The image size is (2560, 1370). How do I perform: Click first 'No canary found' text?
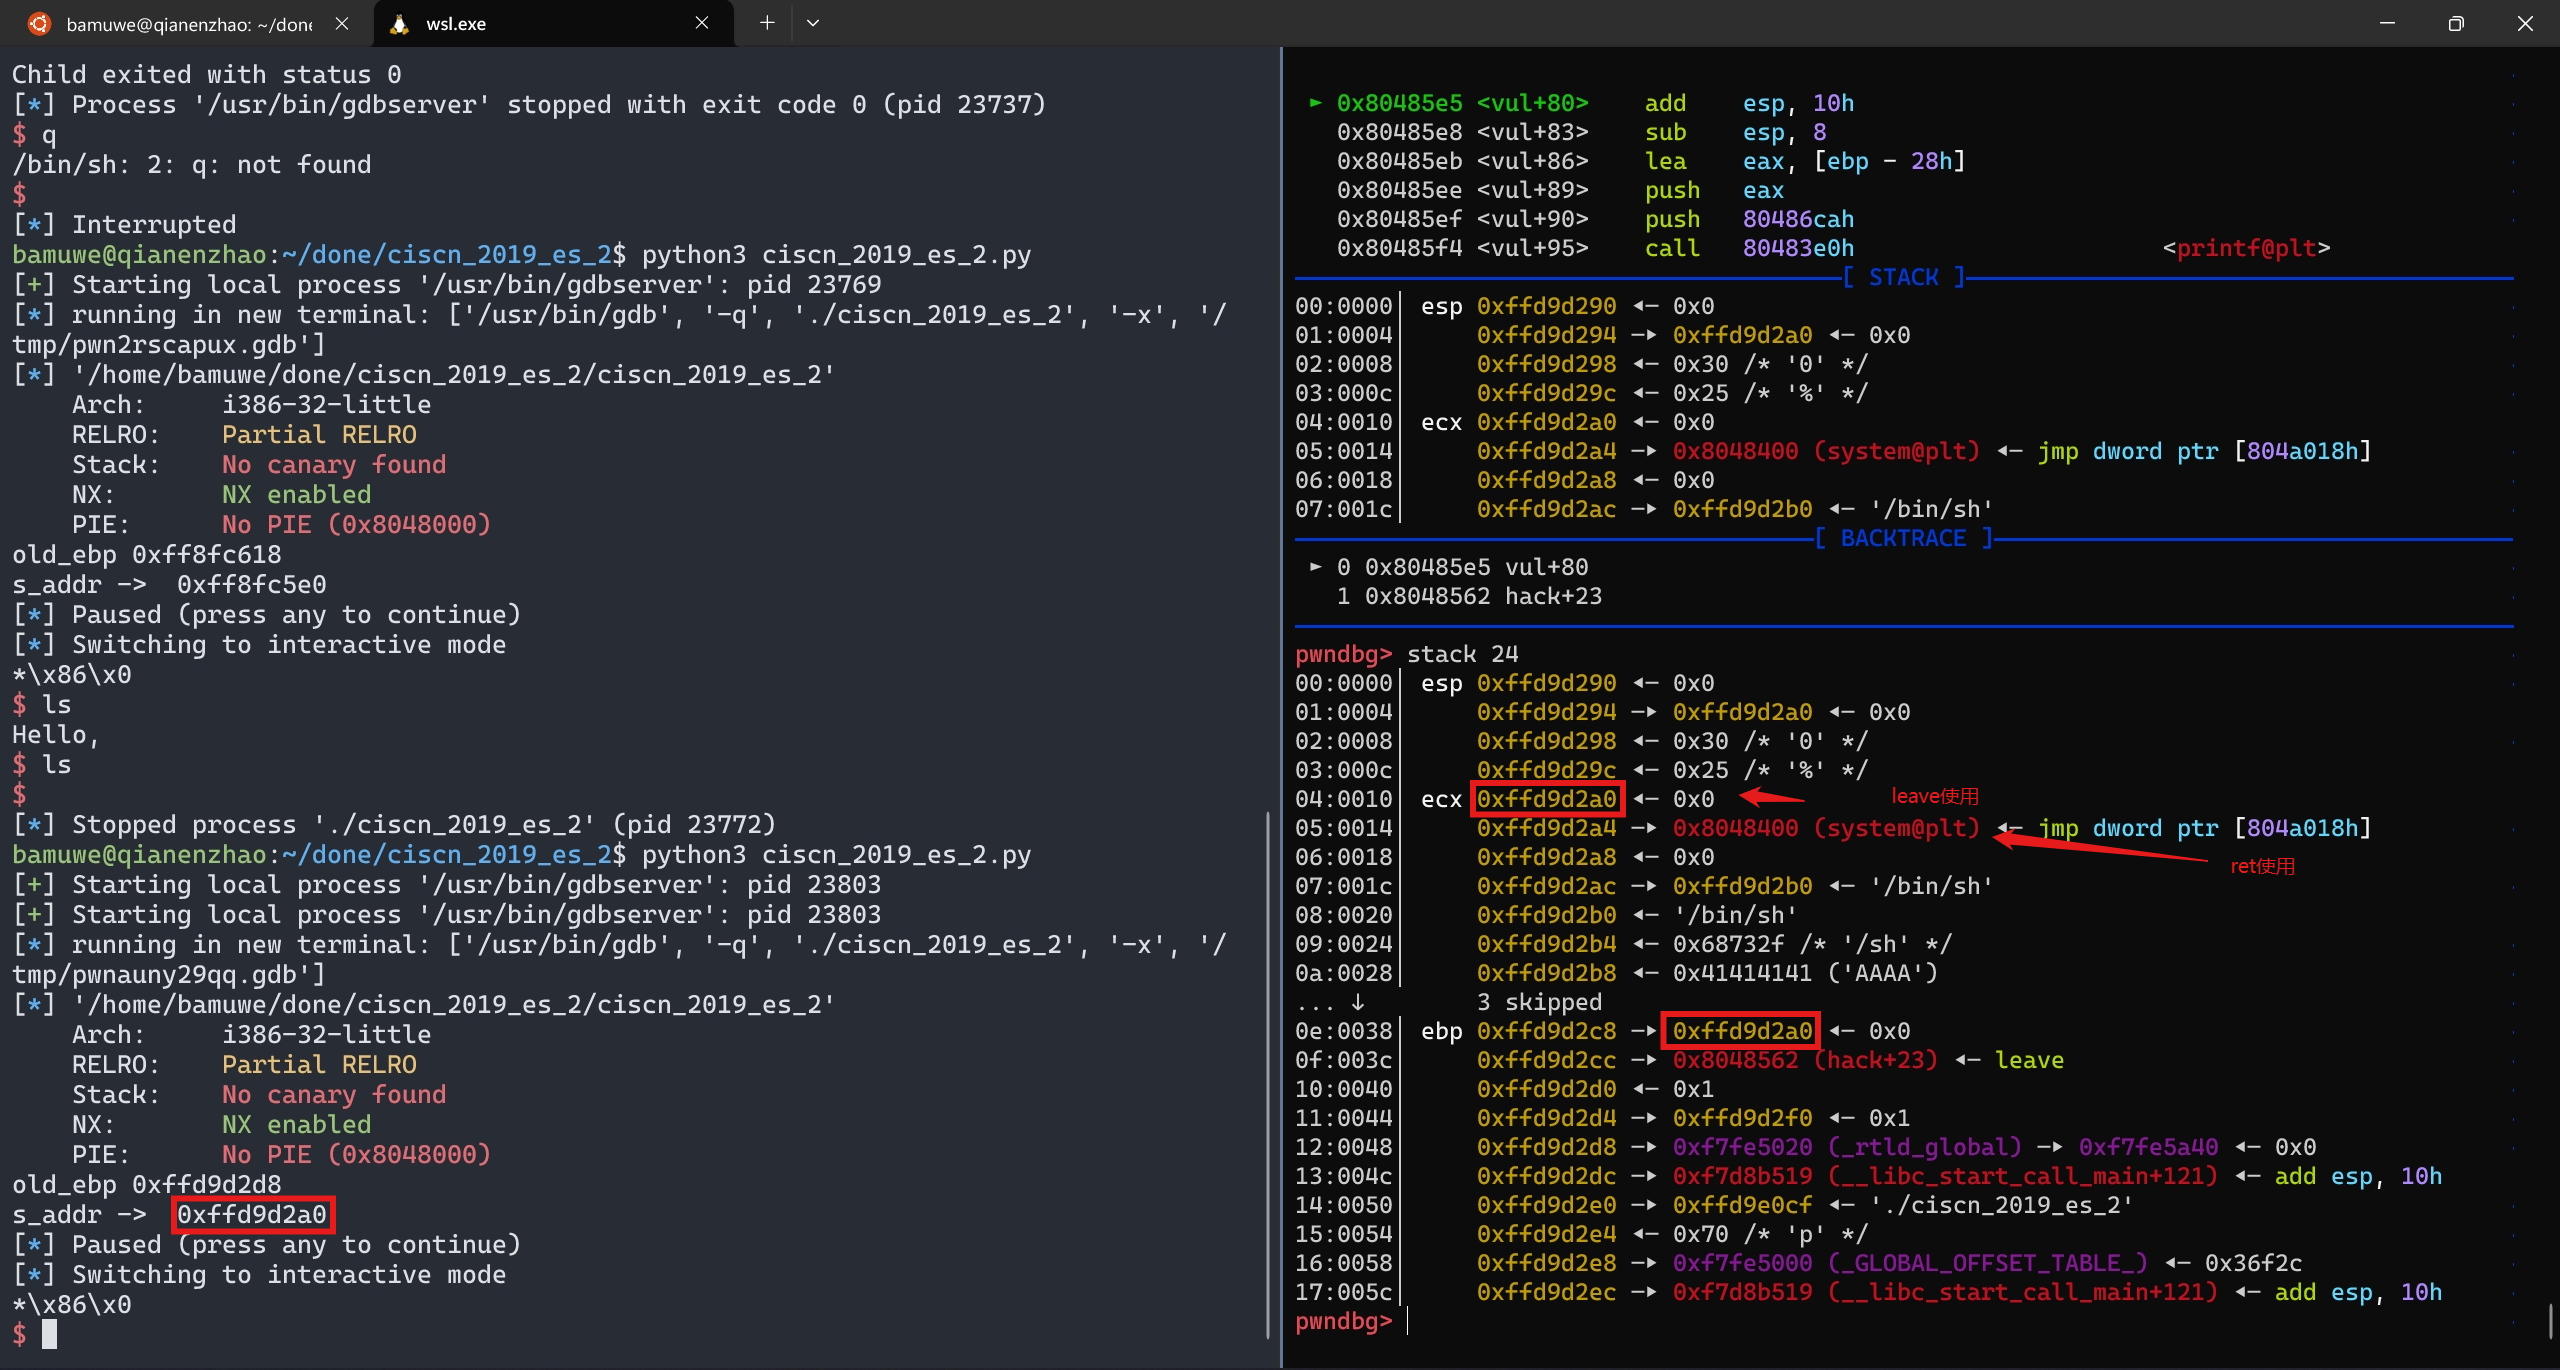point(334,465)
